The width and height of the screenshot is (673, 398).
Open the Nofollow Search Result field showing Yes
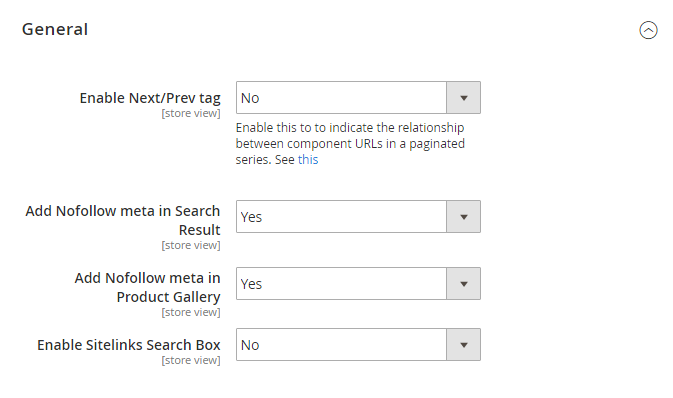pos(358,217)
